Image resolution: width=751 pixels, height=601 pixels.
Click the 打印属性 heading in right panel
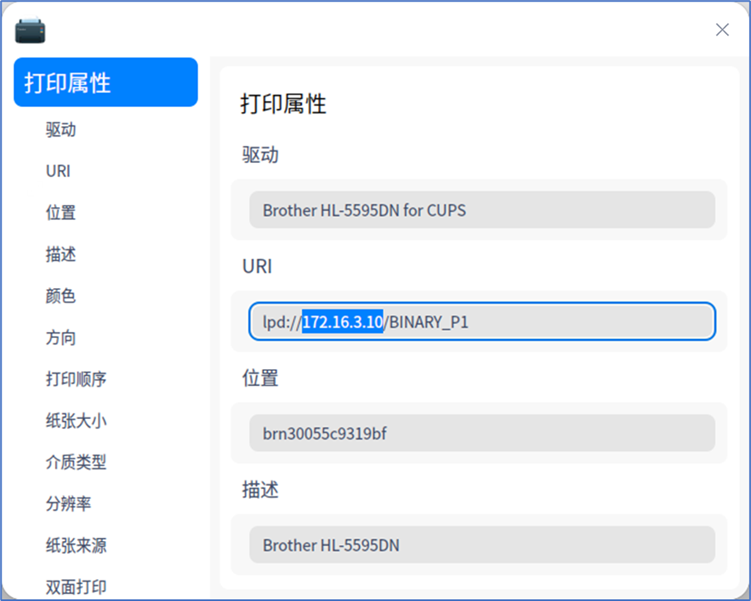(x=283, y=104)
